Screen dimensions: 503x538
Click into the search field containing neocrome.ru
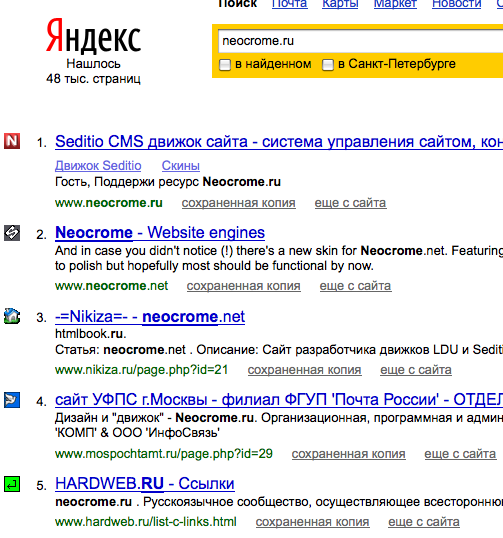[x=360, y=41]
